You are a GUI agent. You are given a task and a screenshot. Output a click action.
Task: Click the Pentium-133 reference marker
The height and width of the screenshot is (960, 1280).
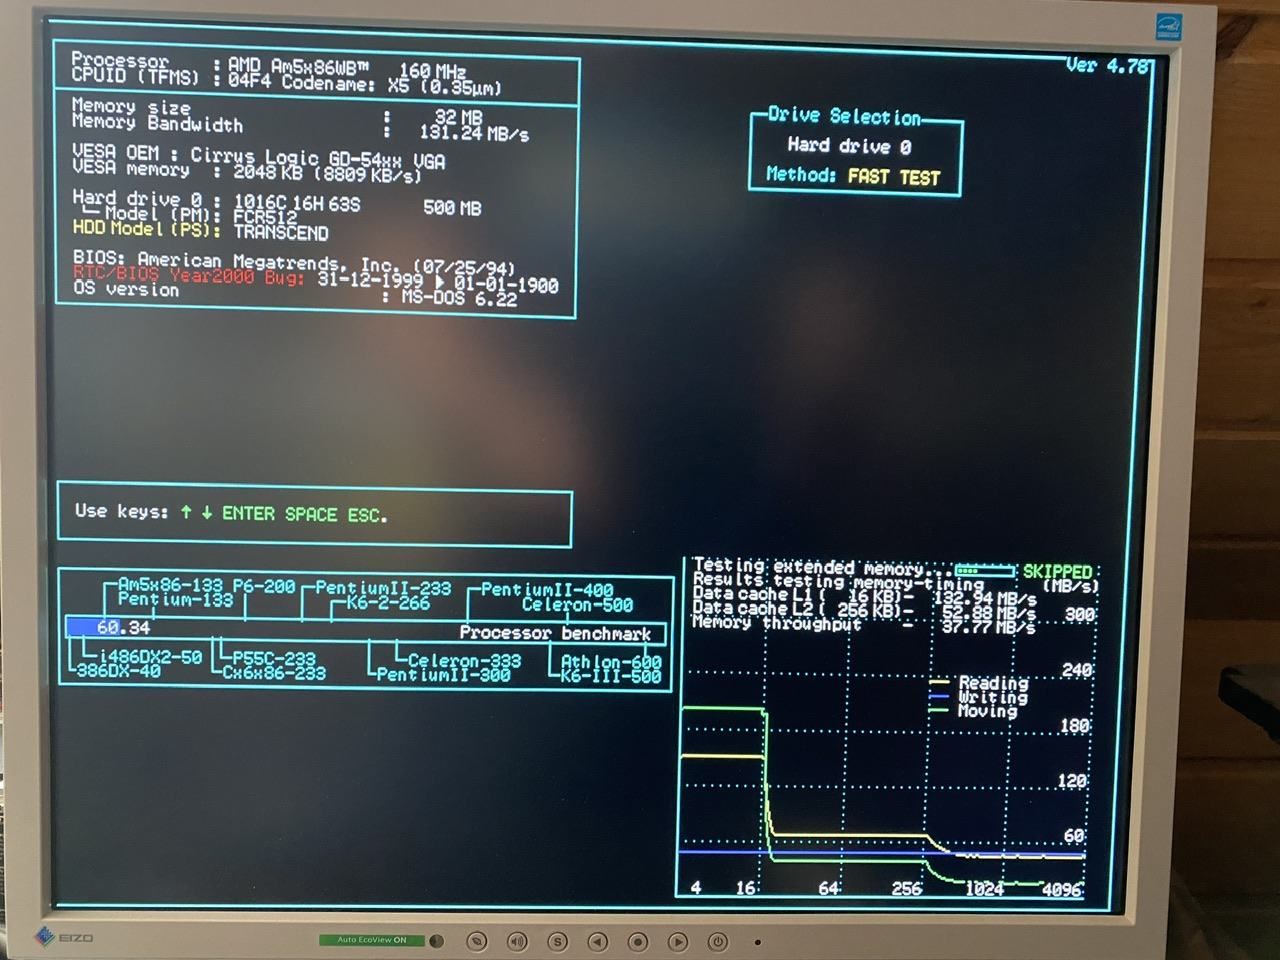175,599
